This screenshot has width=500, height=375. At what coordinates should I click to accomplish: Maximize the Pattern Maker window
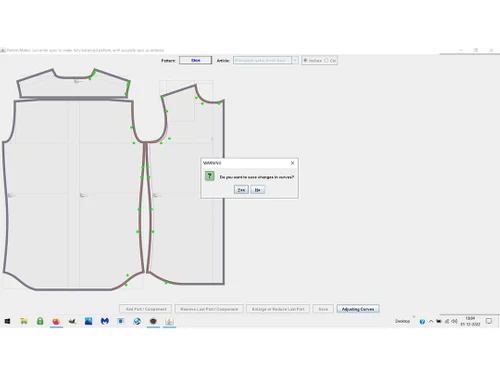click(x=476, y=50)
